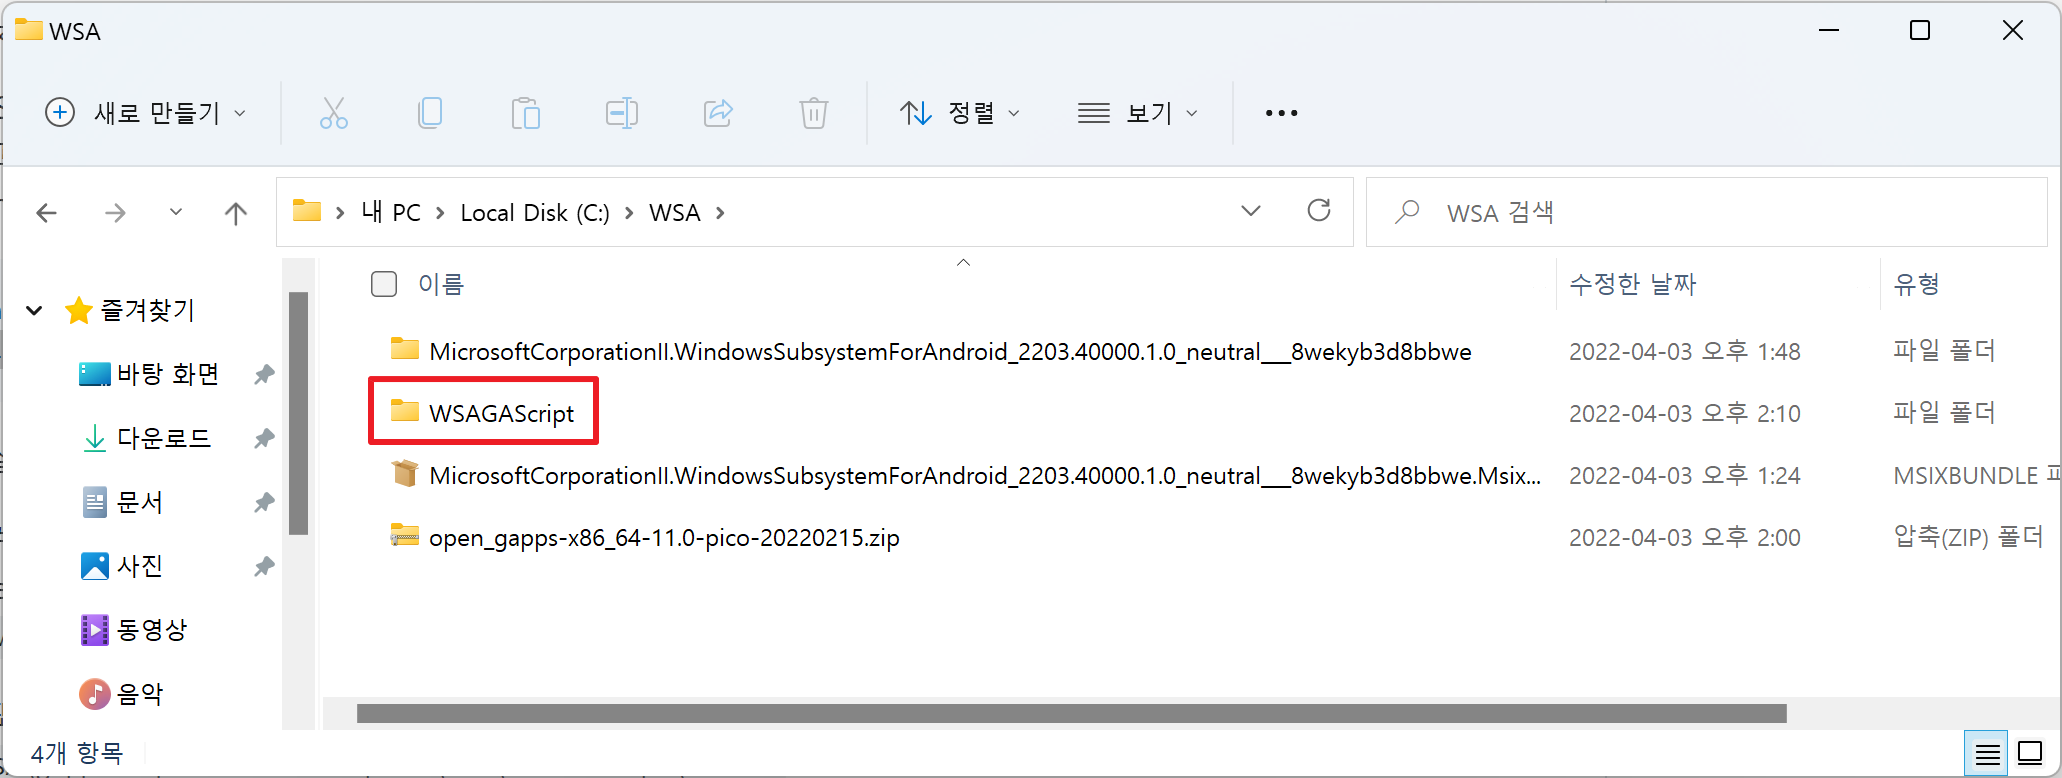Expand chevron after WSA breadcrumb
Screen dimensions: 2062x778
pos(720,213)
